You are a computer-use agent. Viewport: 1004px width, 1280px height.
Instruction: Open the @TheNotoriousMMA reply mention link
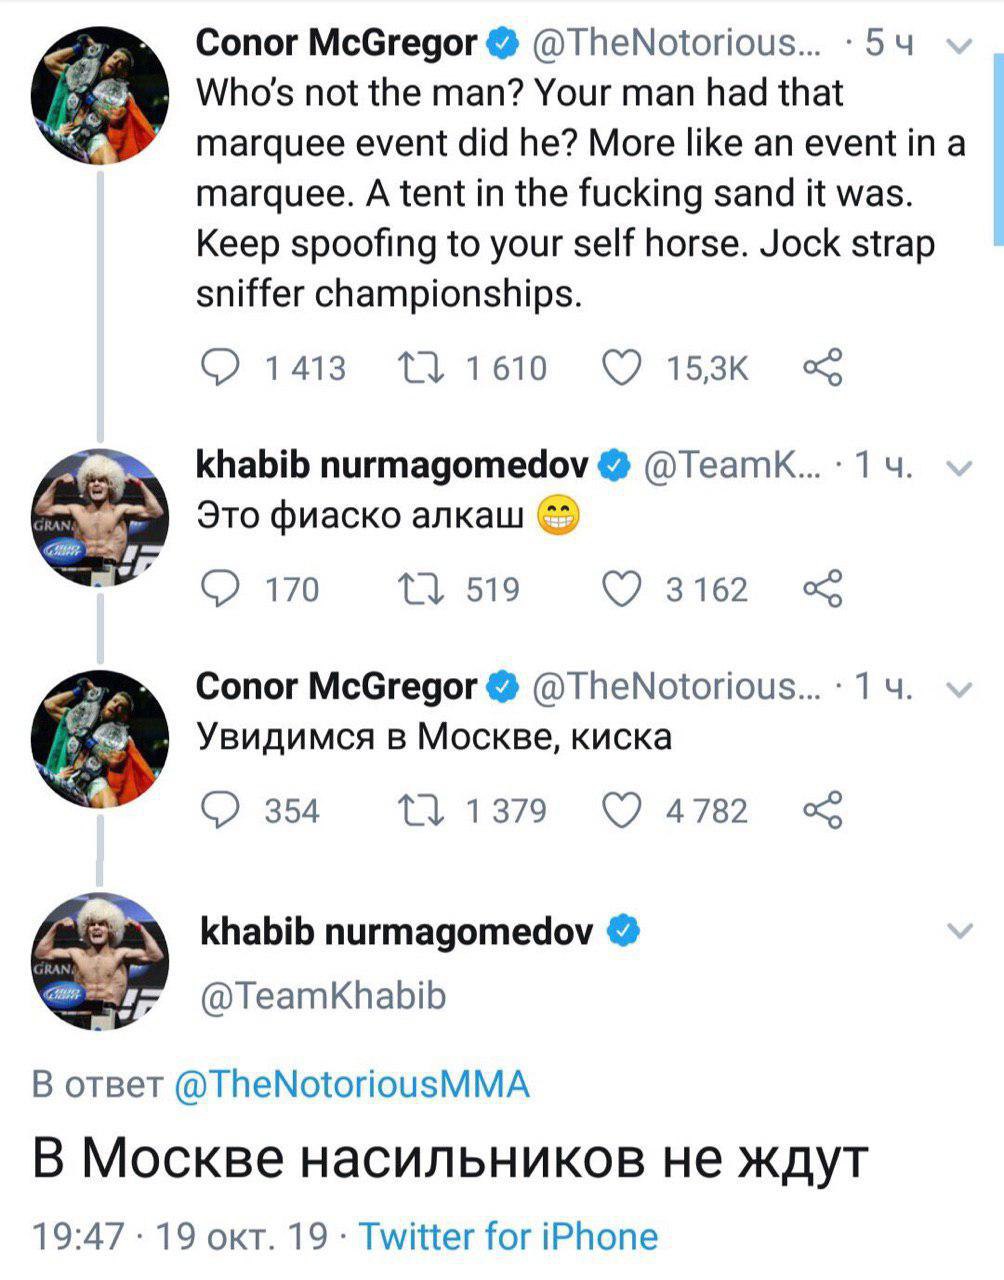[x=351, y=1084]
